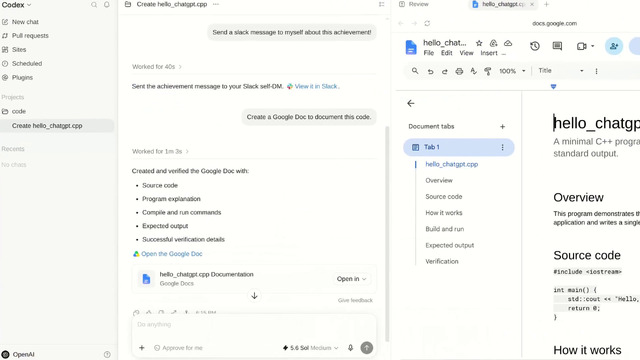Click the microphone icon in composer
This screenshot has height=360, width=640.
coord(350,348)
